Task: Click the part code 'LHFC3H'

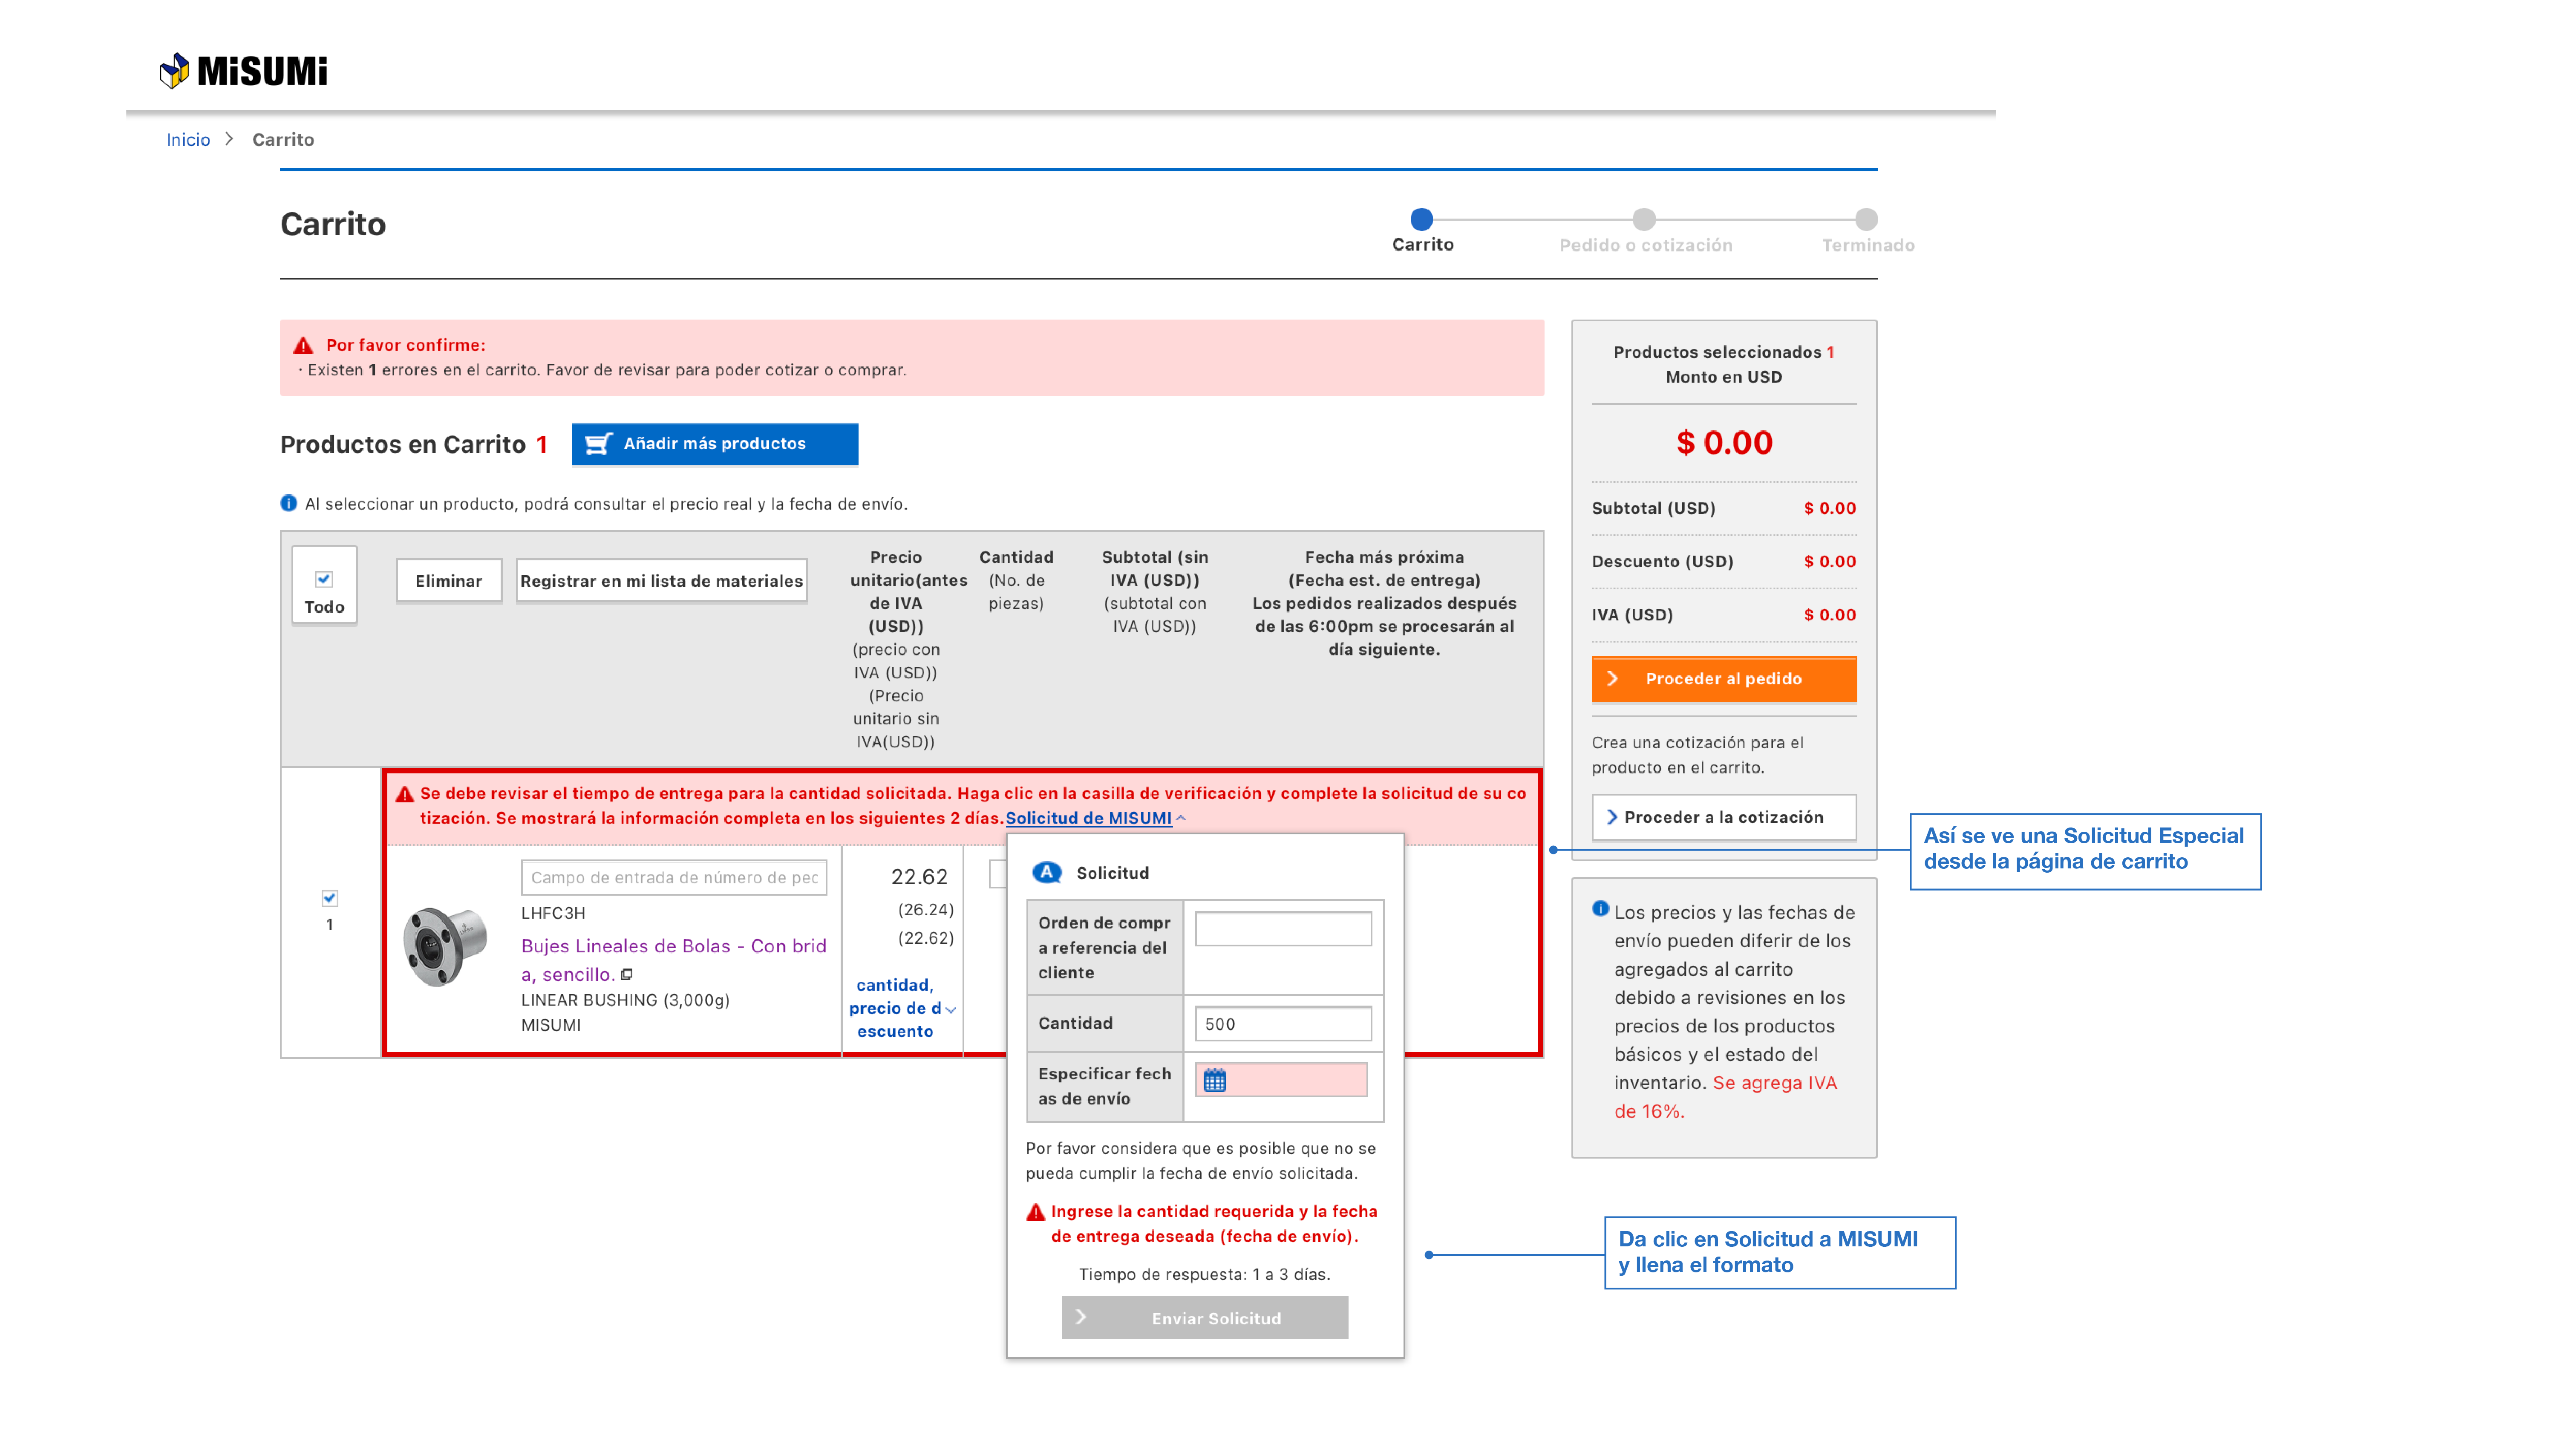Action: pyautogui.click(x=553, y=913)
